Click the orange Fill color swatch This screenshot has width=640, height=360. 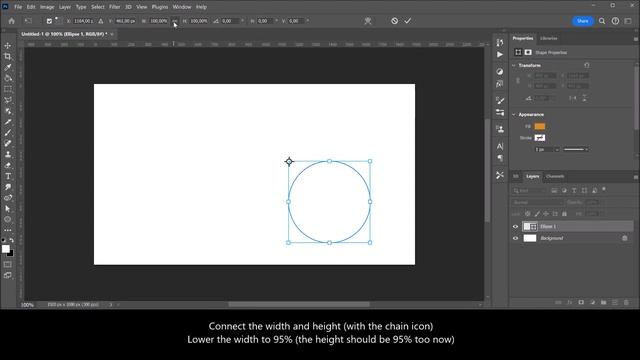point(540,127)
